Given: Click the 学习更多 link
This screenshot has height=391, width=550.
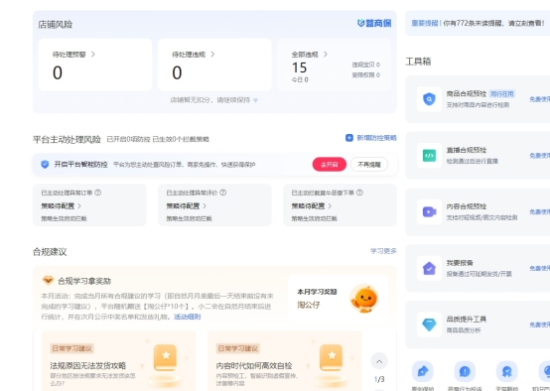Looking at the screenshot, I should coord(383,251).
